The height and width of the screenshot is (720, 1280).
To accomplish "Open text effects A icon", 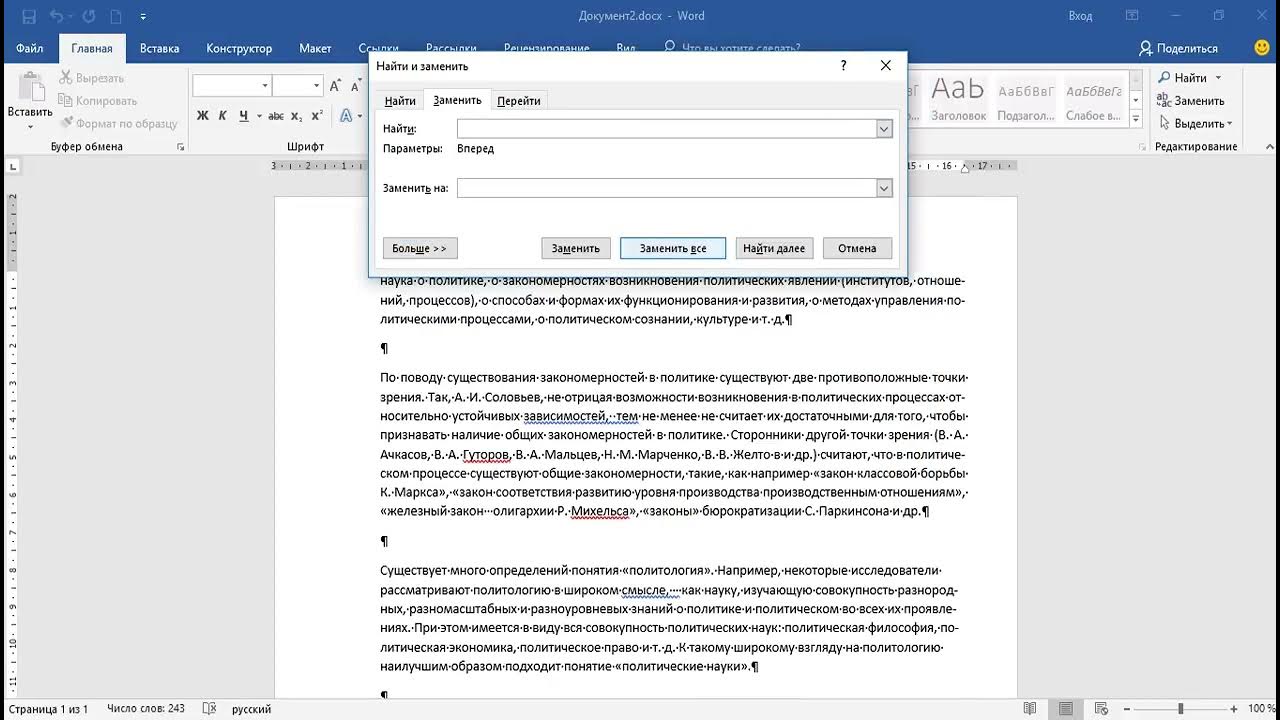I will tap(346, 115).
